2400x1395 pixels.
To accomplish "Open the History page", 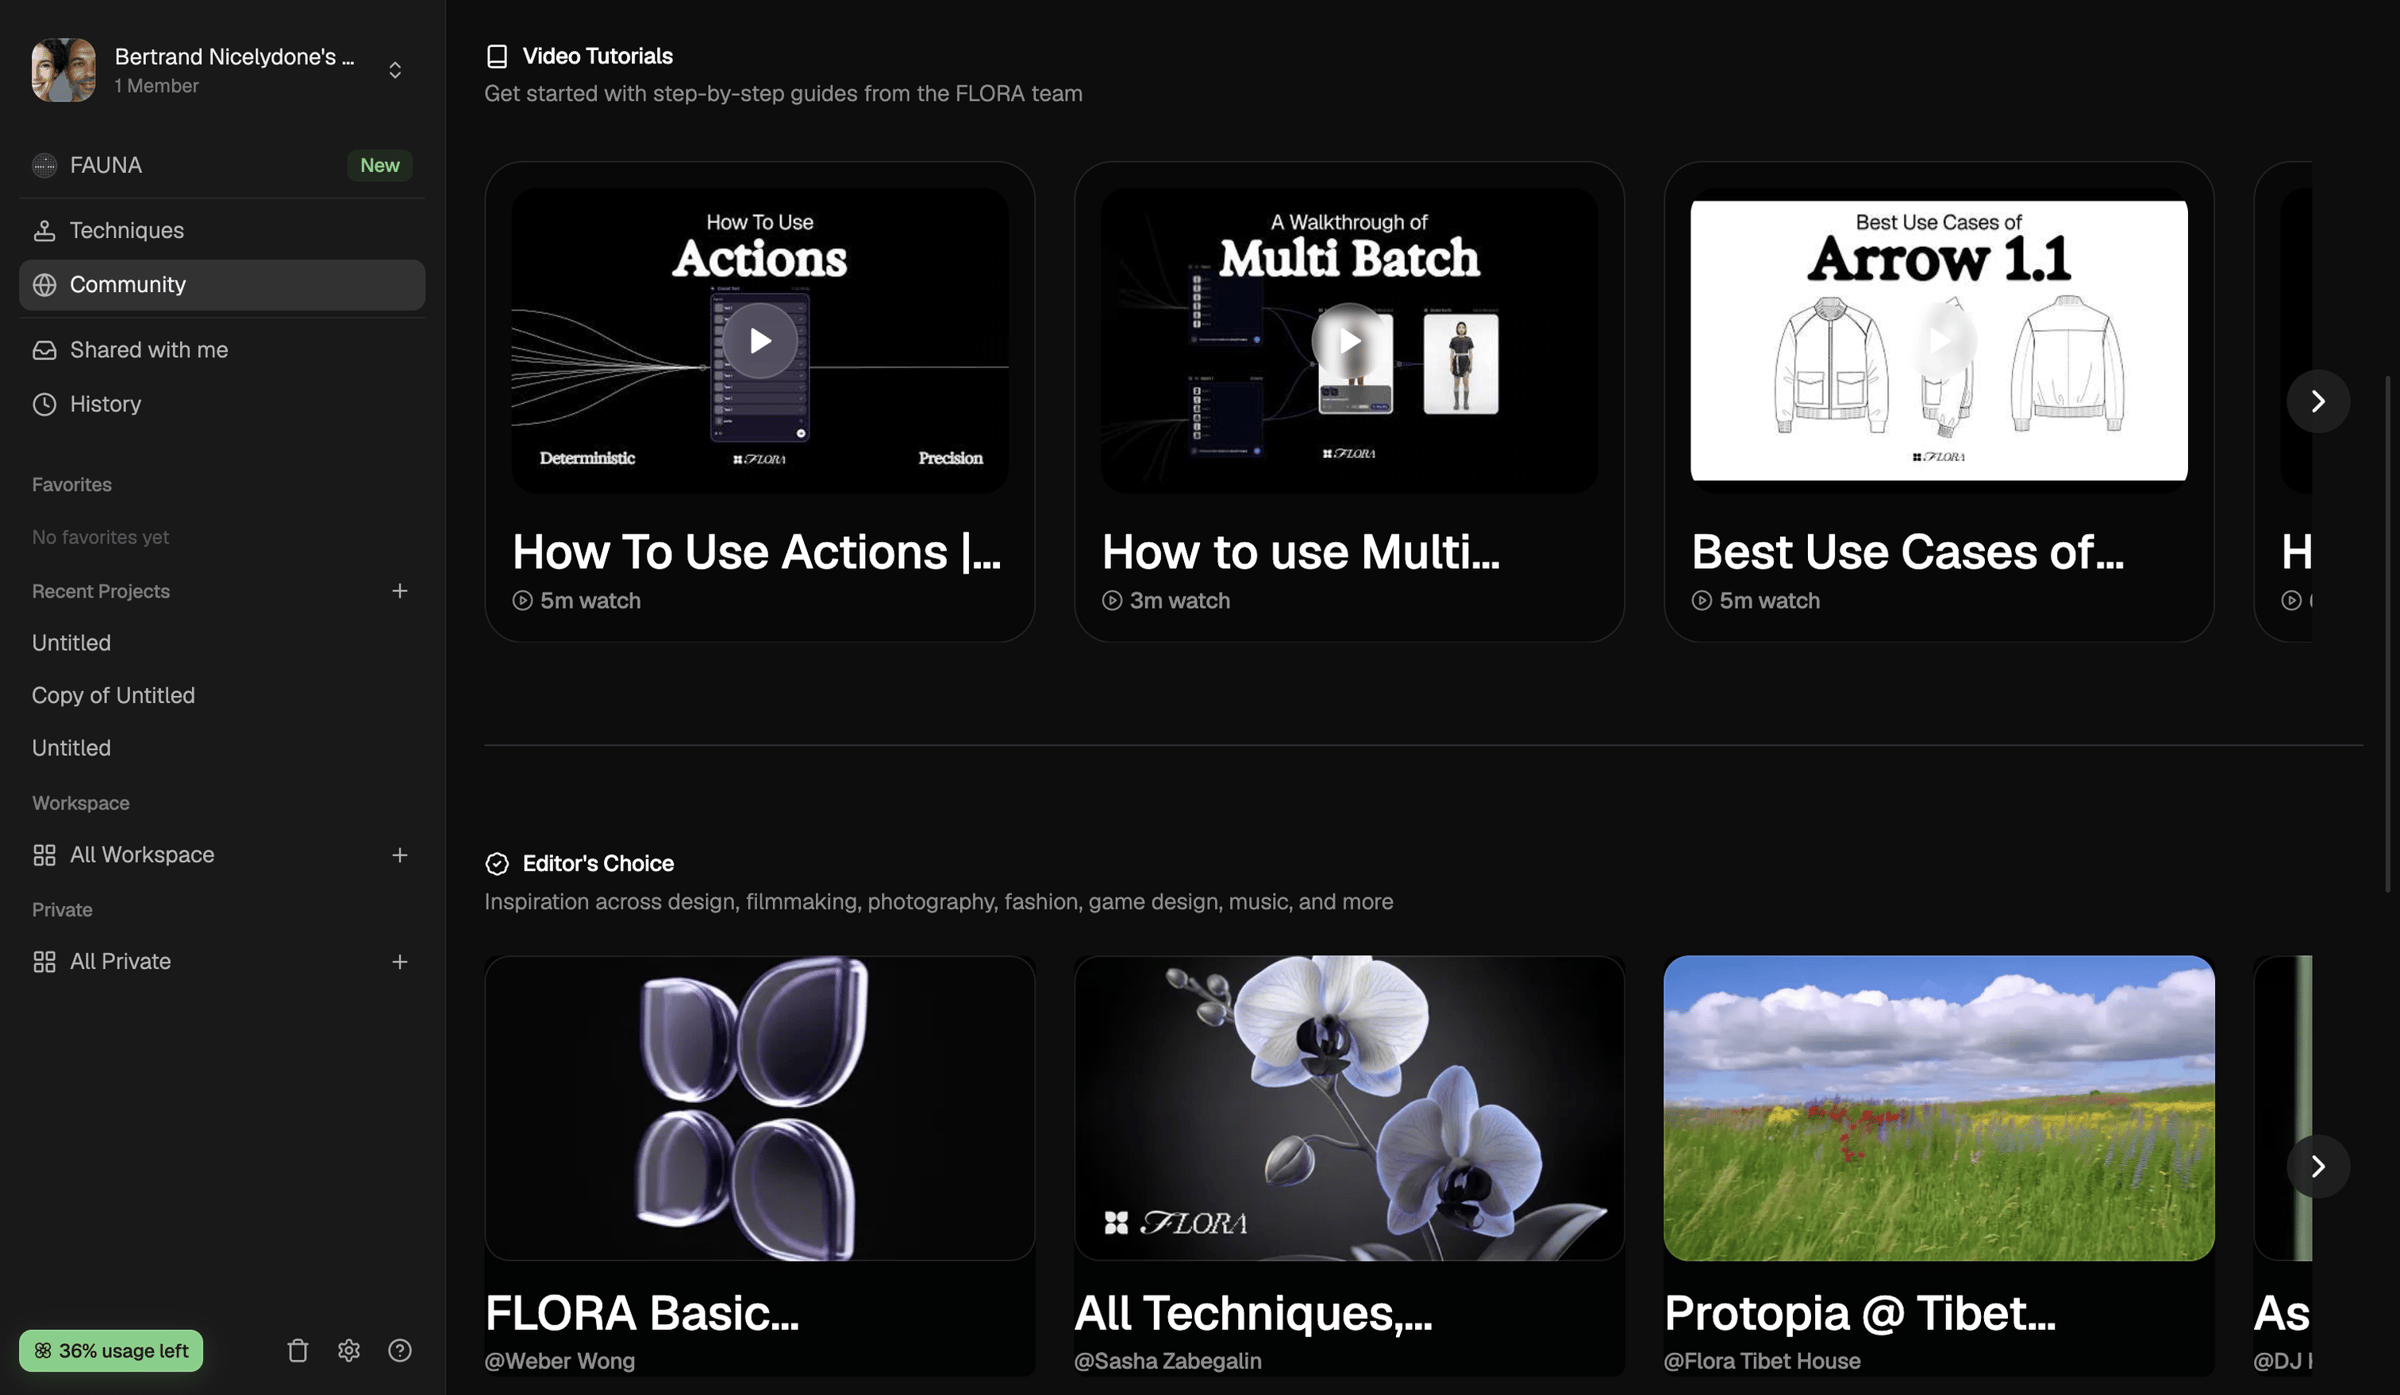I will point(222,404).
